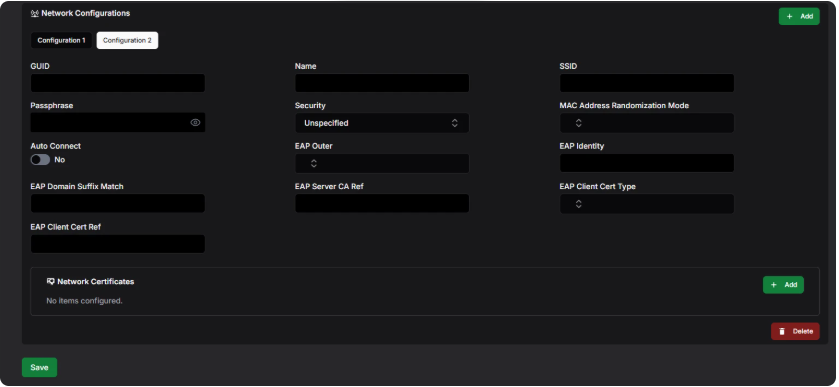This screenshot has height=387, width=839.
Task: Focus the SSID input box
Action: pyautogui.click(x=647, y=83)
